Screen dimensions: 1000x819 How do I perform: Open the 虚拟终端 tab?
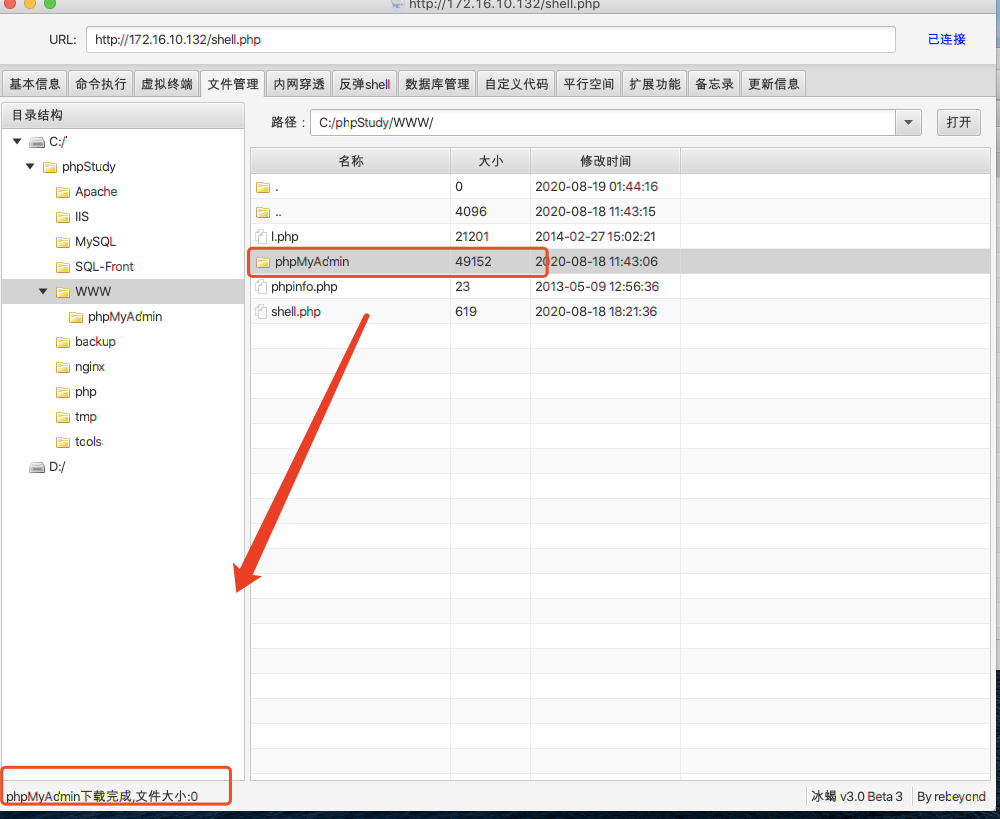pos(166,84)
